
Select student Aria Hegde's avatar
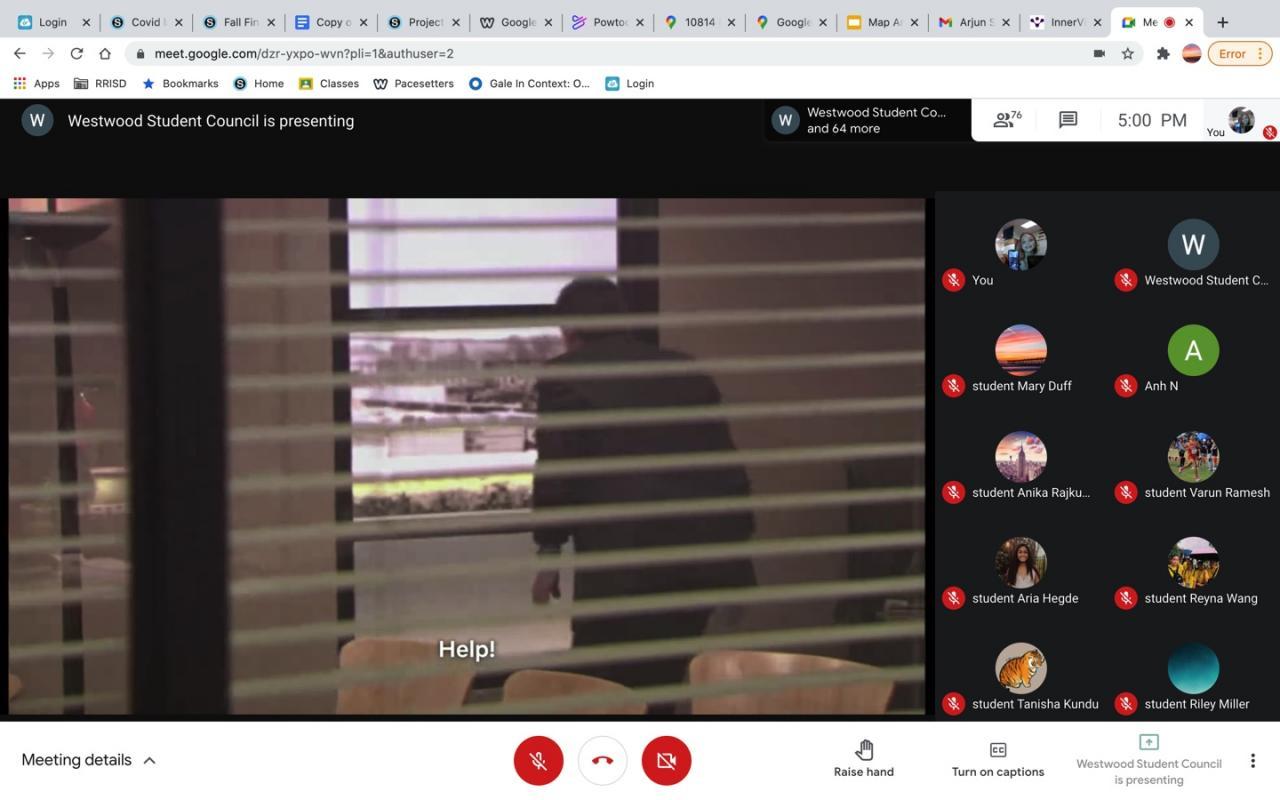pyautogui.click(x=1021, y=563)
